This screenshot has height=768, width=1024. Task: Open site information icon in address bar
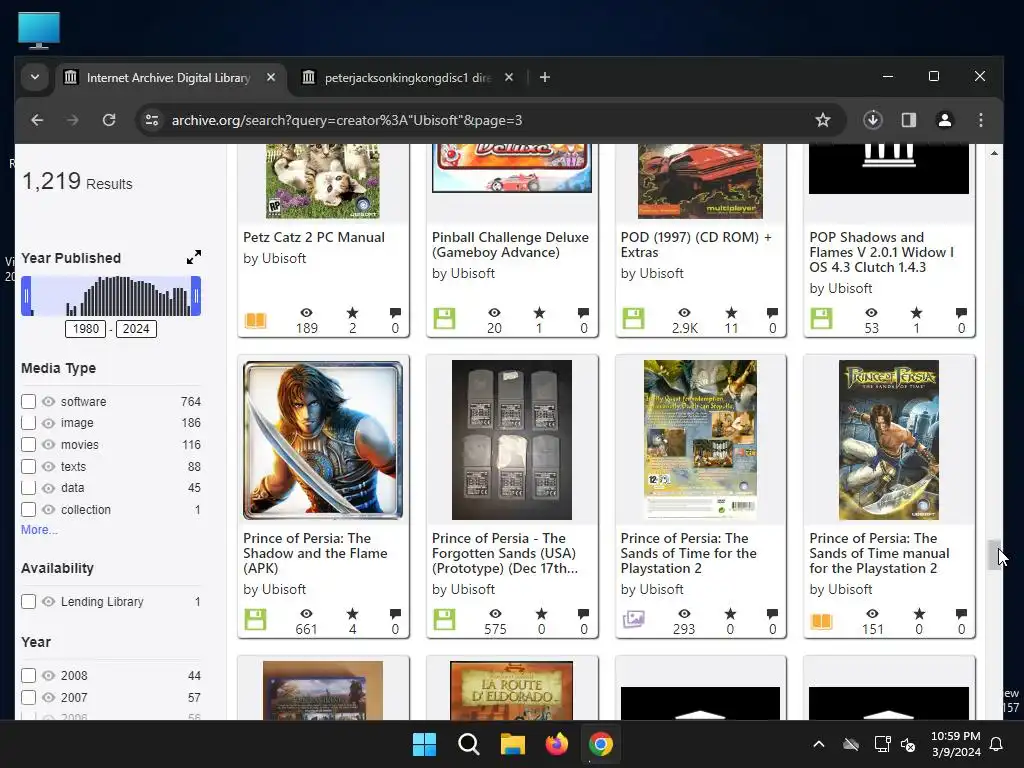coord(152,120)
